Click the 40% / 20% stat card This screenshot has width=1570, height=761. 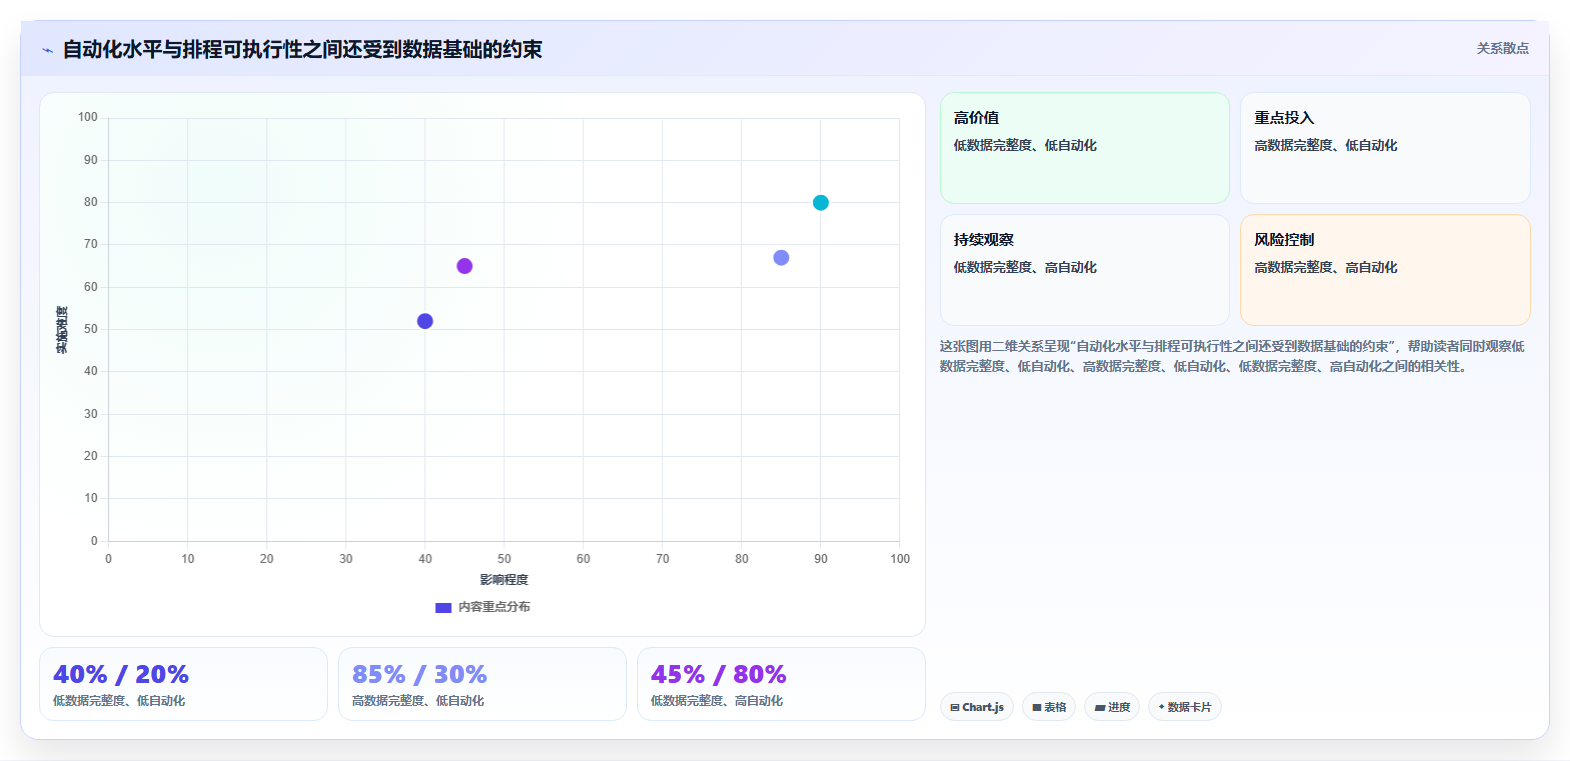click(183, 684)
